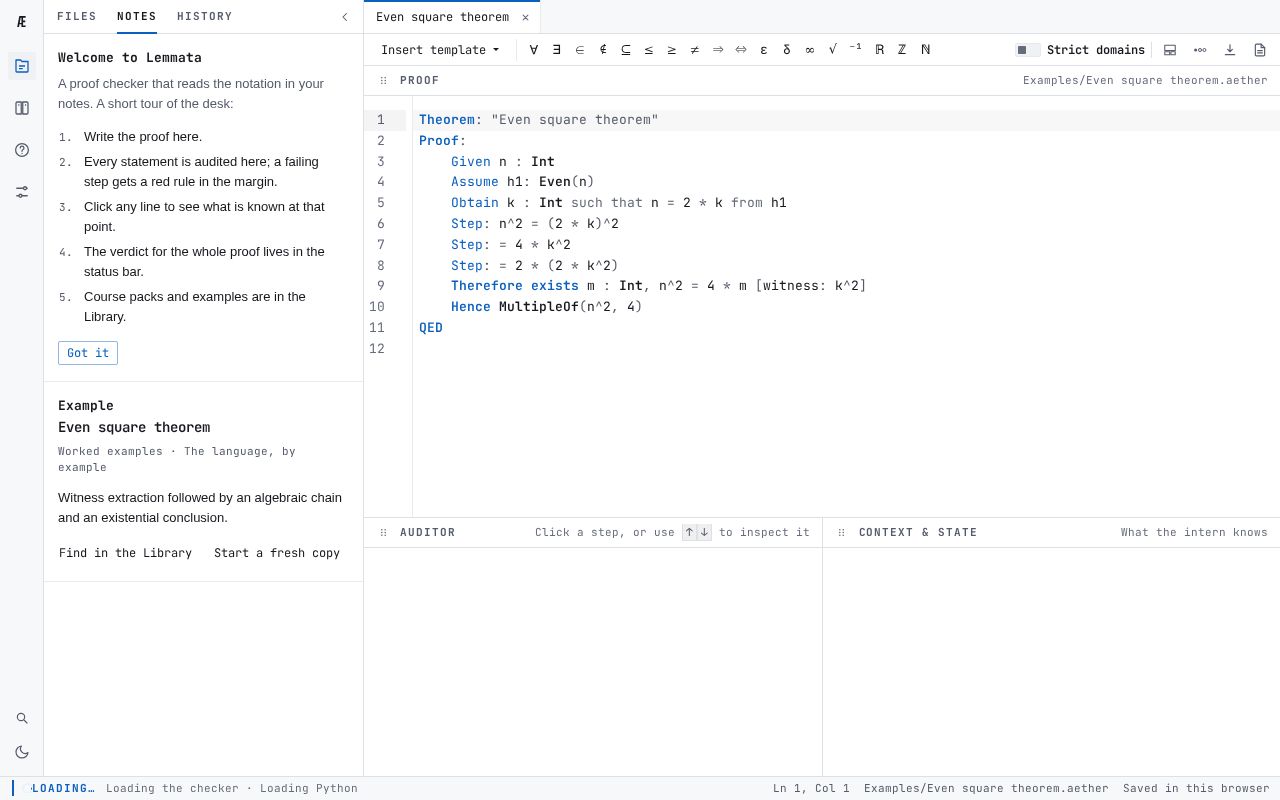Insert the inverse ⁻¹ superscript symbol

click(856, 50)
